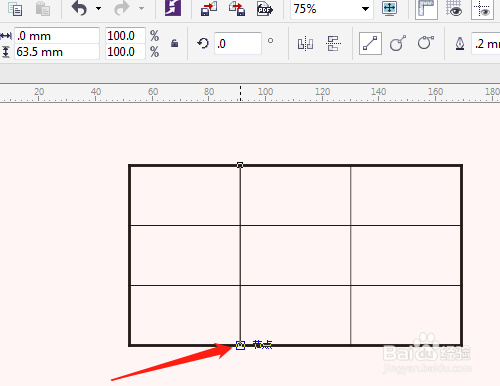The image size is (500, 386).
Task: Click the object width field
Action: (x=57, y=36)
